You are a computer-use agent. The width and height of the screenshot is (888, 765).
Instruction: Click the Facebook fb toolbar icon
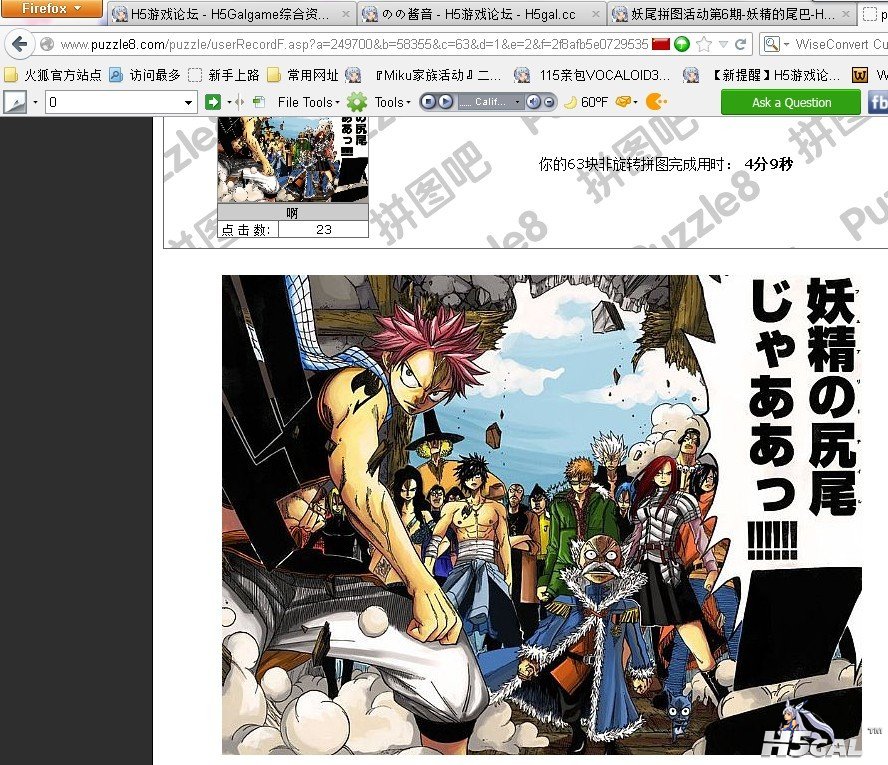tap(877, 102)
